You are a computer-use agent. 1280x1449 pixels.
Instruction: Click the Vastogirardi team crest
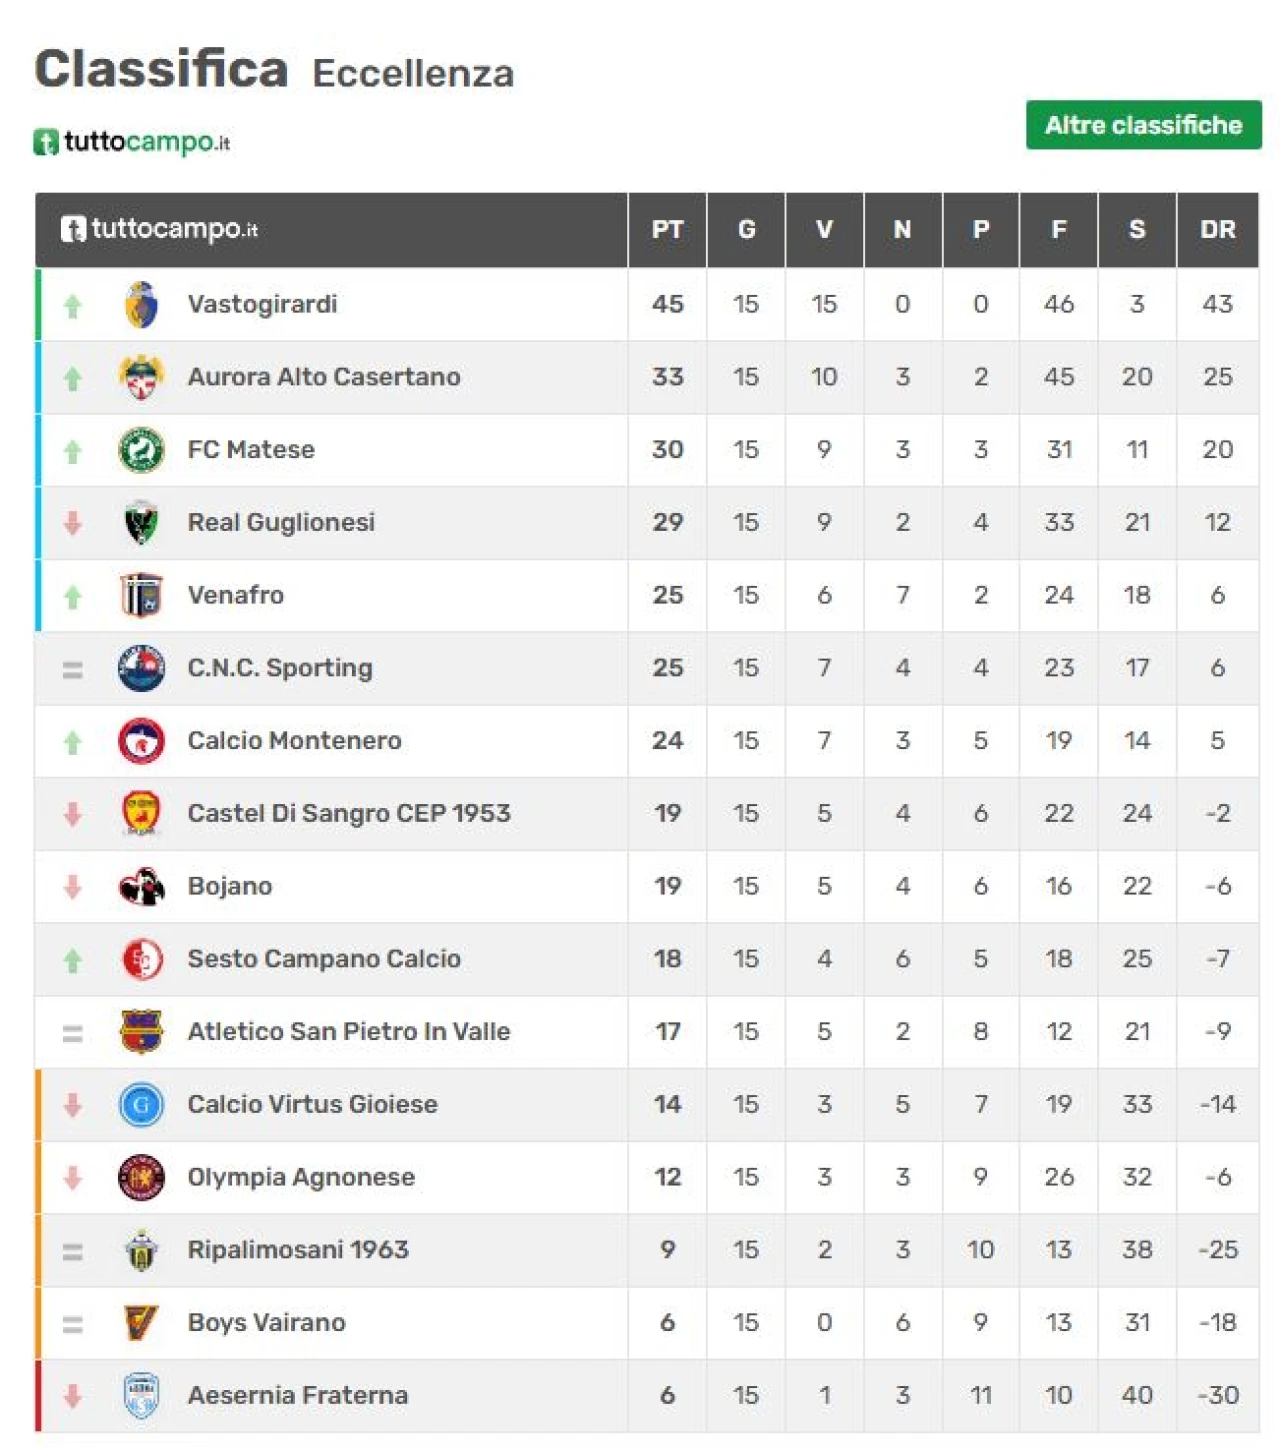(x=141, y=304)
